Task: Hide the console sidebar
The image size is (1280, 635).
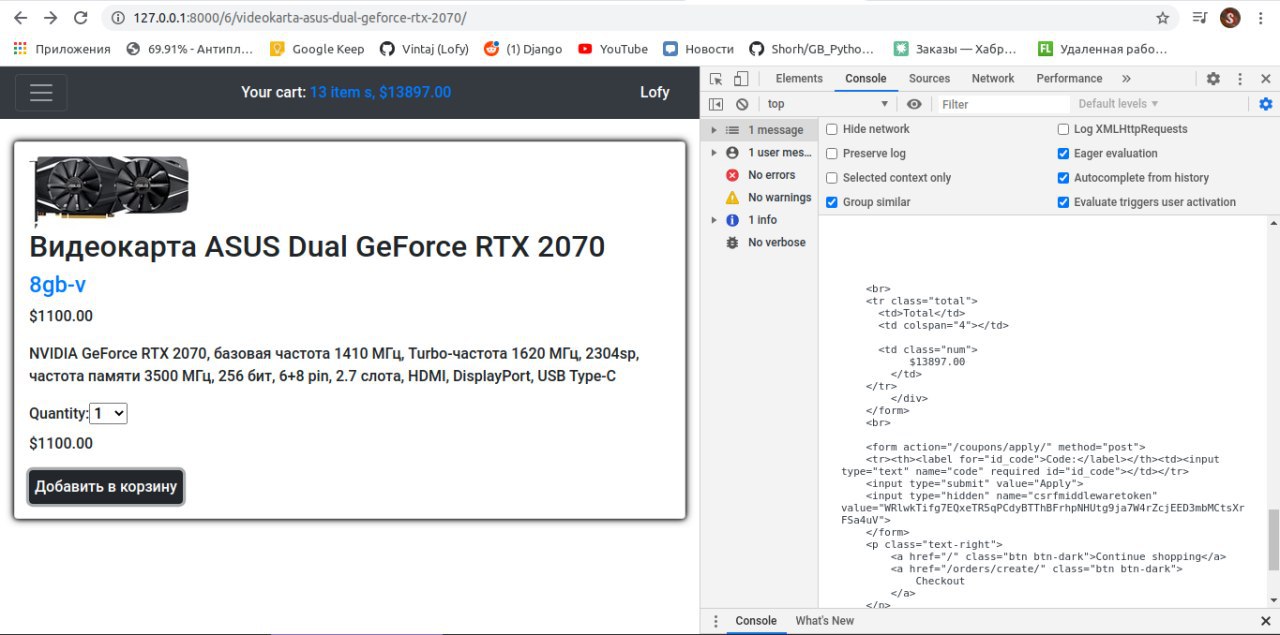Action: pyautogui.click(x=716, y=104)
